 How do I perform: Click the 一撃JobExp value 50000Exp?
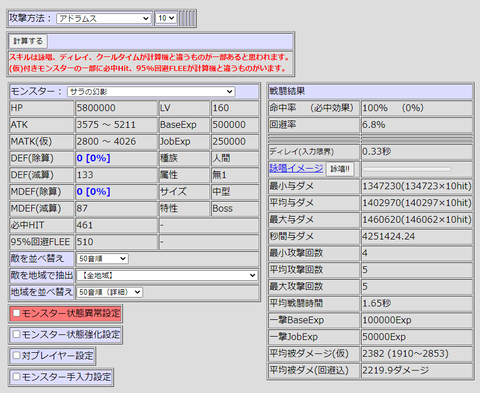tap(384, 337)
